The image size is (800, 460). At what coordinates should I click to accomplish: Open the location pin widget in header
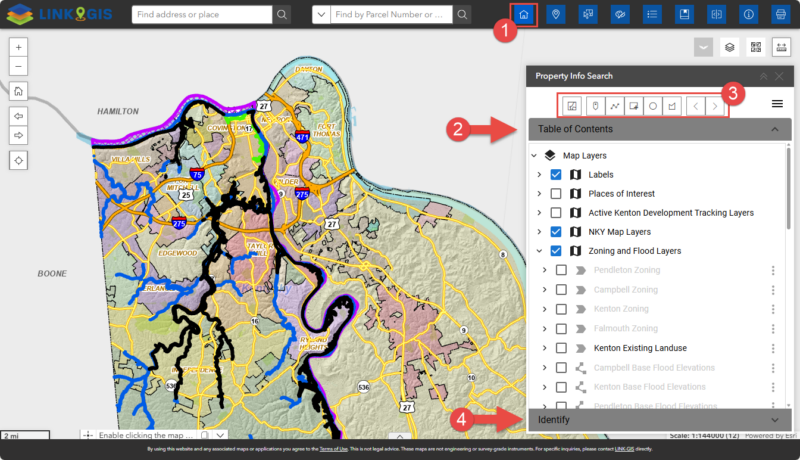coord(556,14)
